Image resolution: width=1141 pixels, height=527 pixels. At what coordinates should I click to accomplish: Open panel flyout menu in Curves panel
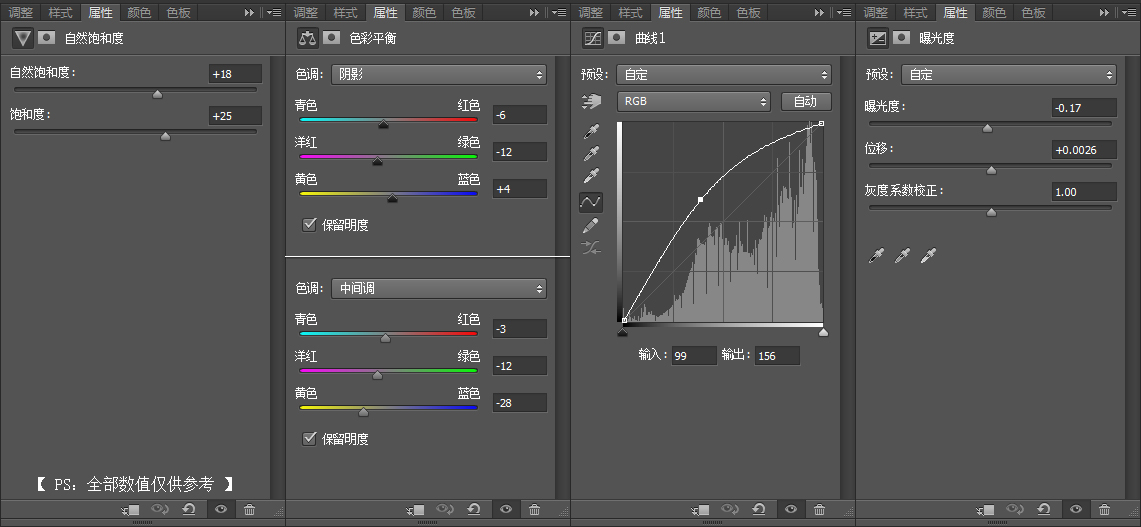pos(844,12)
